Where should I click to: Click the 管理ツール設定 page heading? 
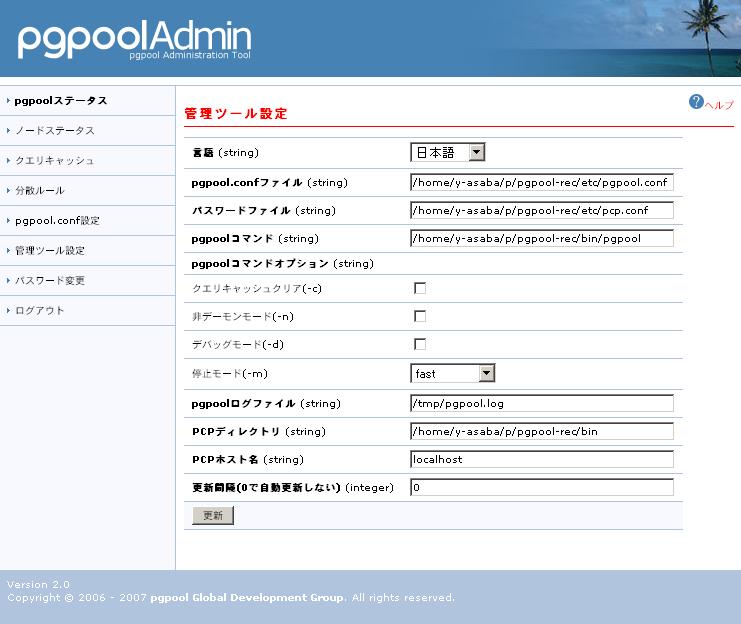pos(236,113)
